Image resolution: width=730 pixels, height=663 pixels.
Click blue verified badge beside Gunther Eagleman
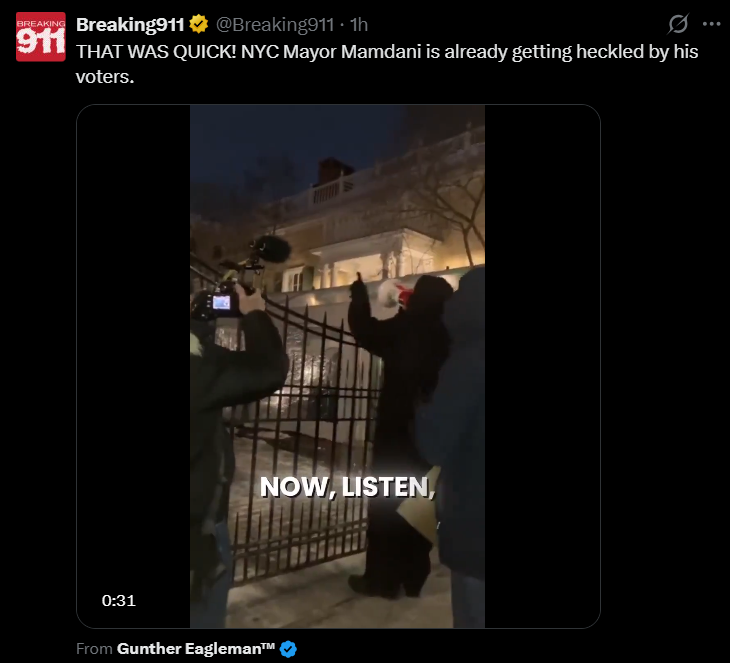288,649
